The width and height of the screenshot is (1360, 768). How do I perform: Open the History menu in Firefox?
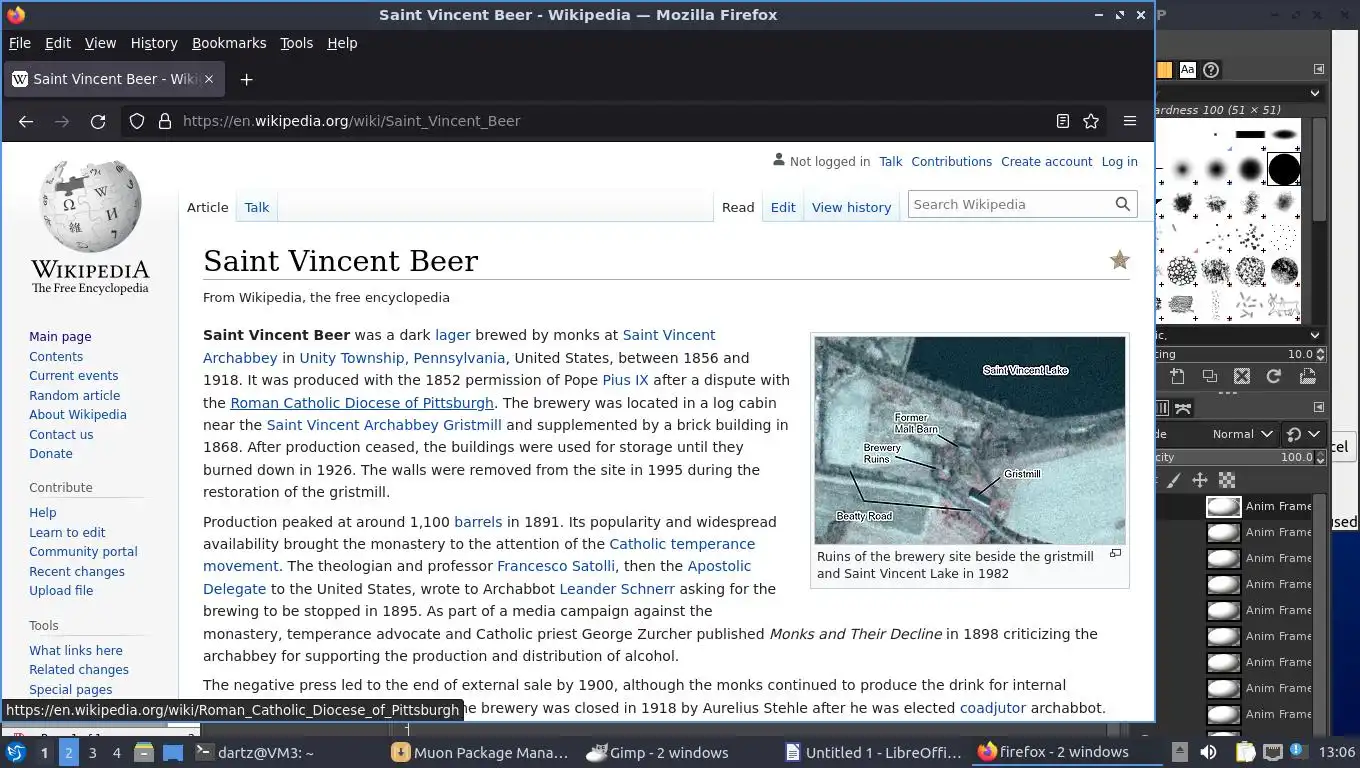point(154,43)
